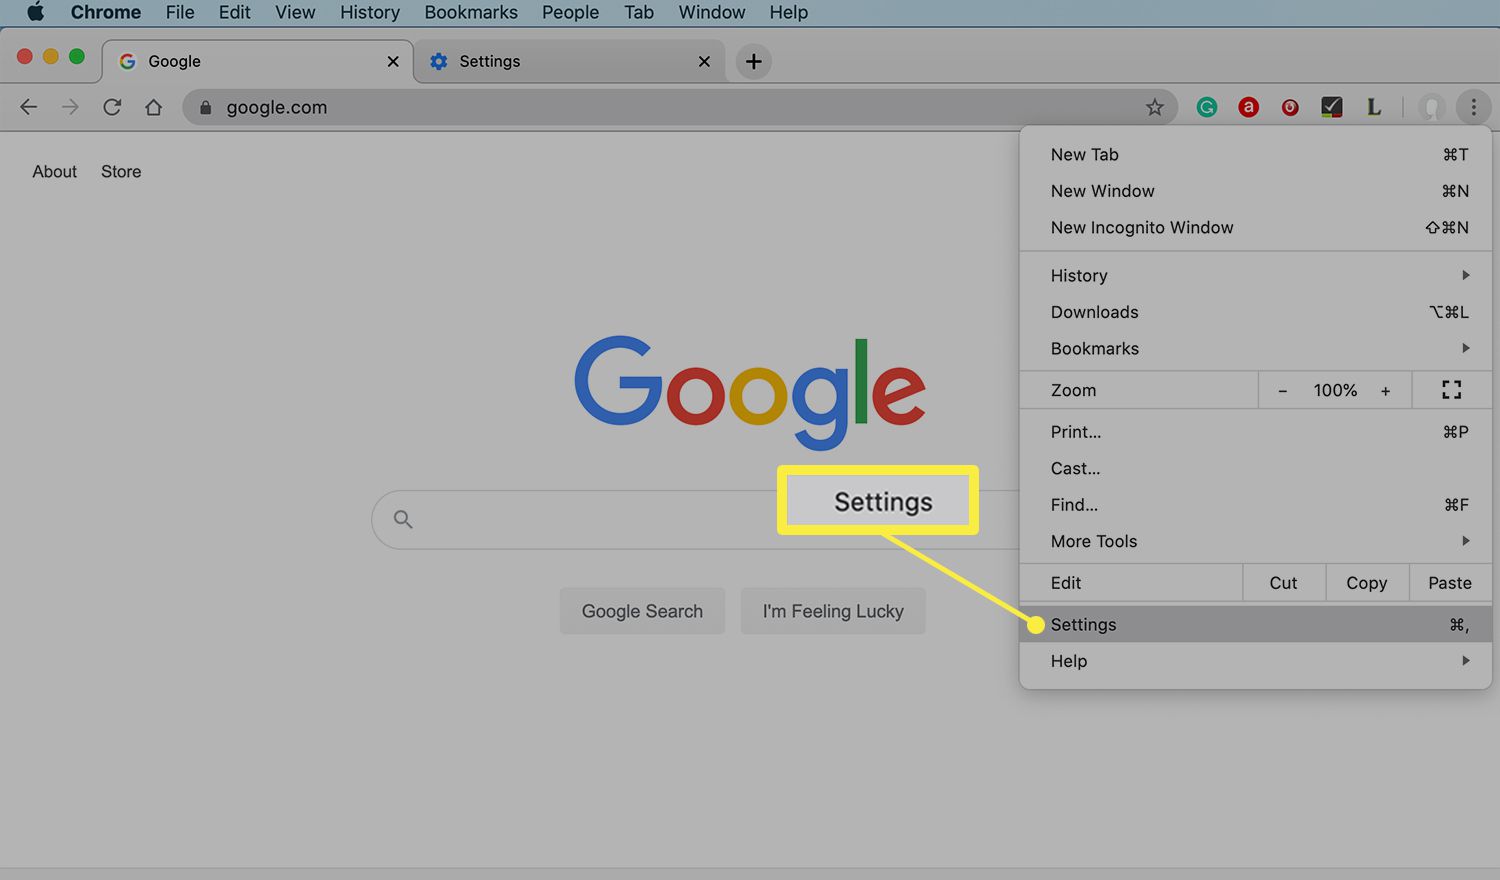This screenshot has height=880, width=1500.
Task: Choose Find… from the menu
Action: (1255, 505)
